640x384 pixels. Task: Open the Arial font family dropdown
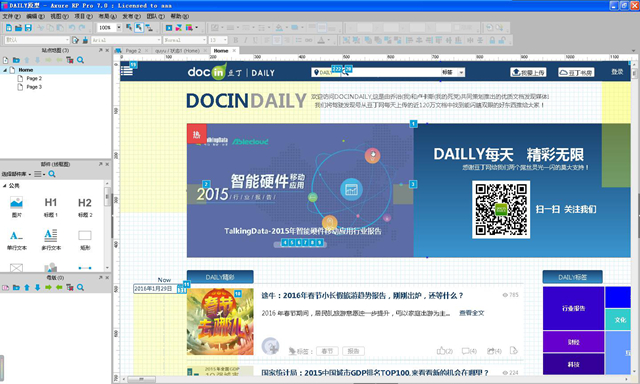point(159,40)
